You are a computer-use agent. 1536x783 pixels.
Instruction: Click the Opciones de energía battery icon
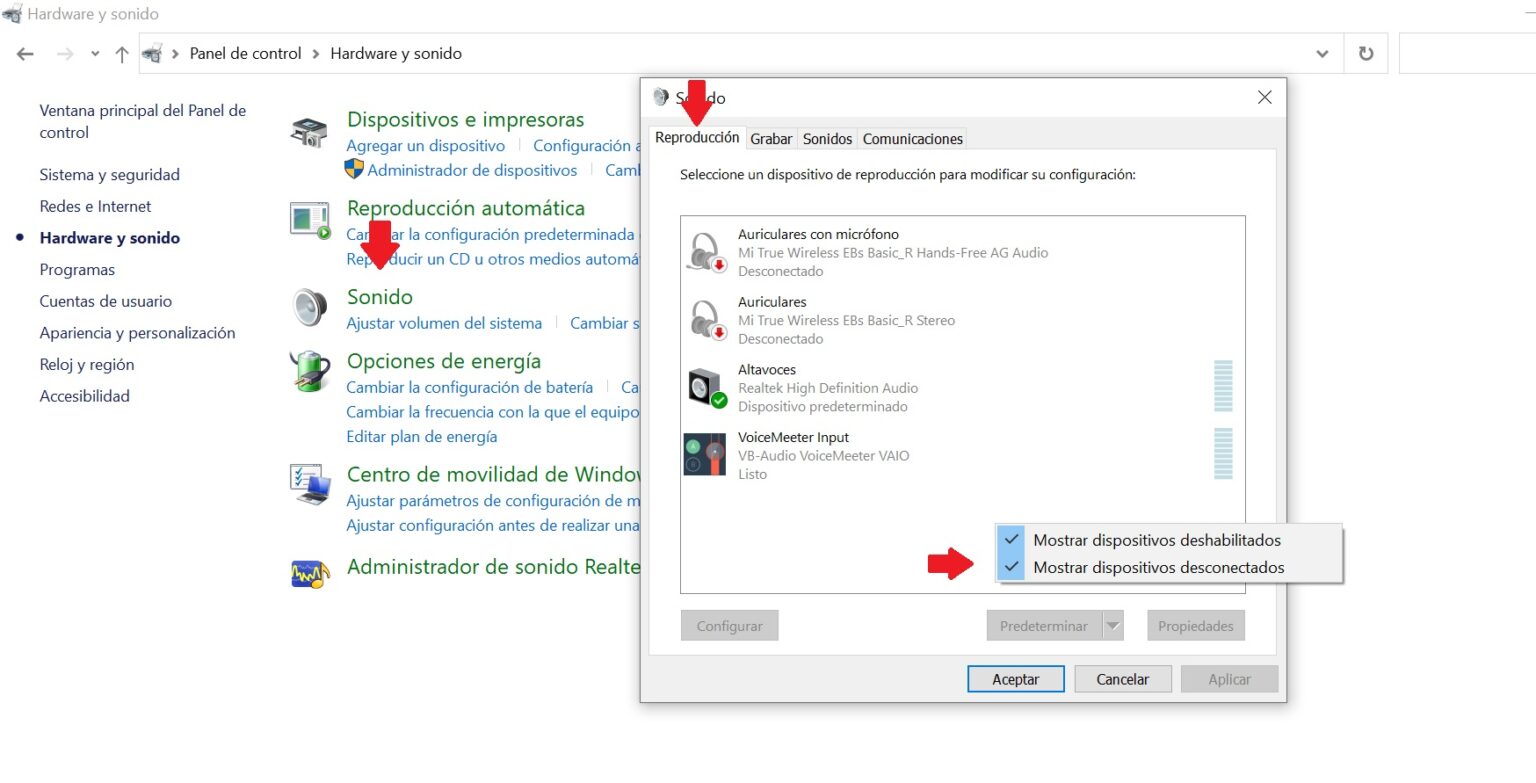pos(309,371)
